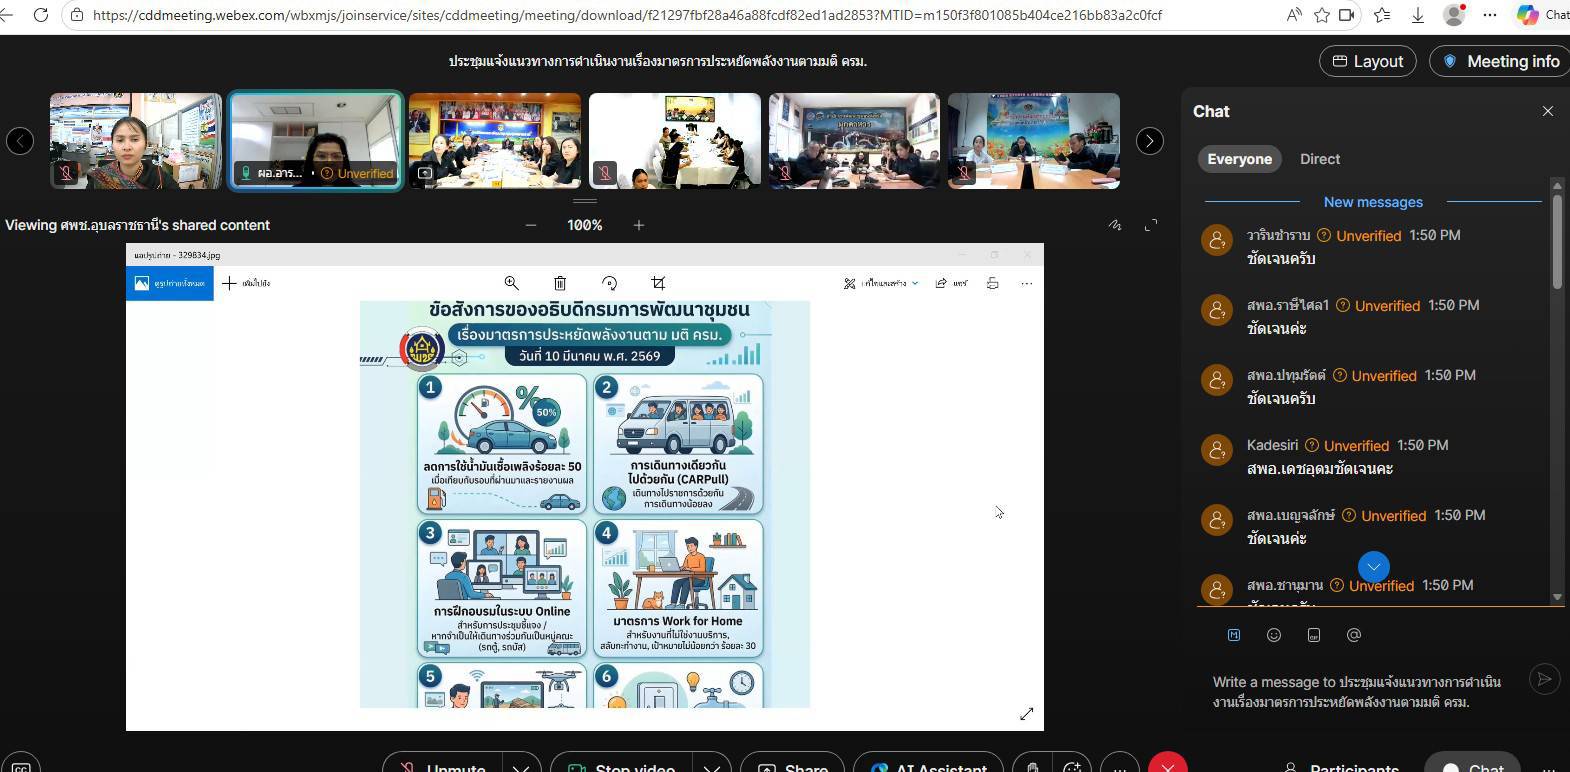Jump to latest messages with blue down arrow
This screenshot has height=772, width=1570.
click(1373, 567)
